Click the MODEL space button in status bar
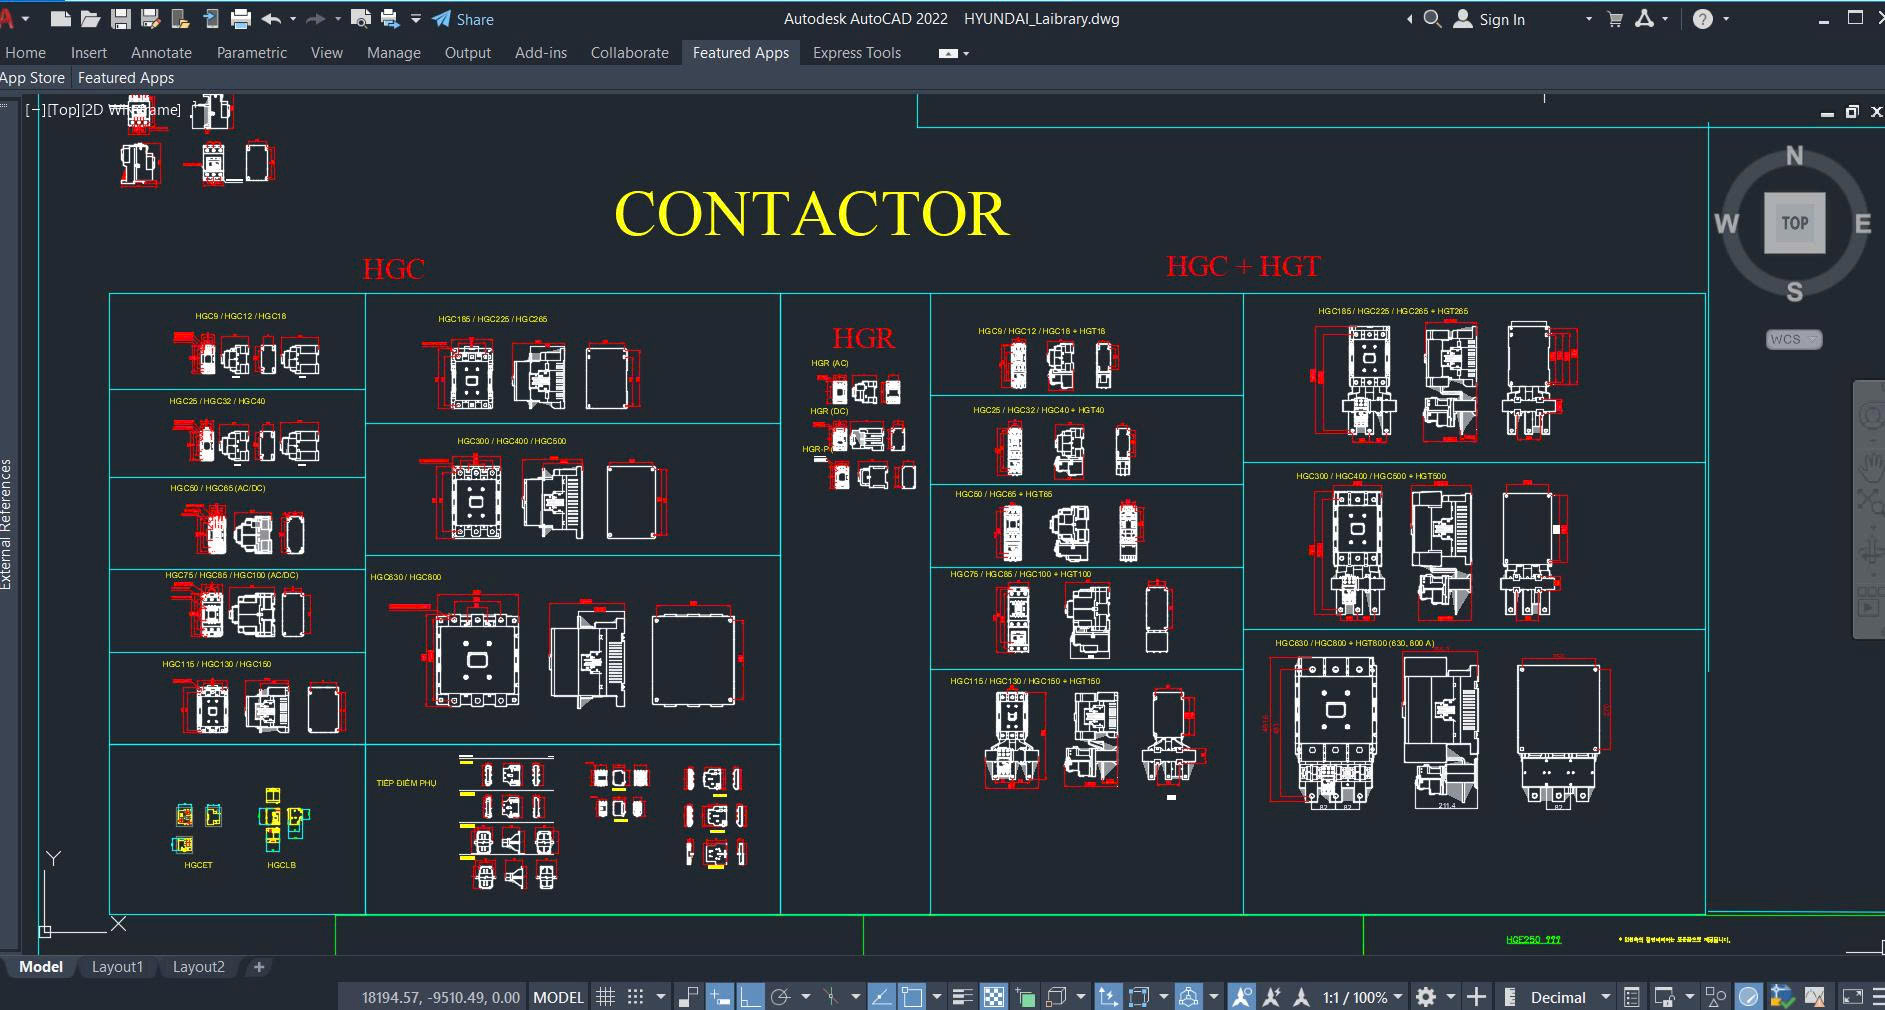1885x1010 pixels. coord(558,997)
